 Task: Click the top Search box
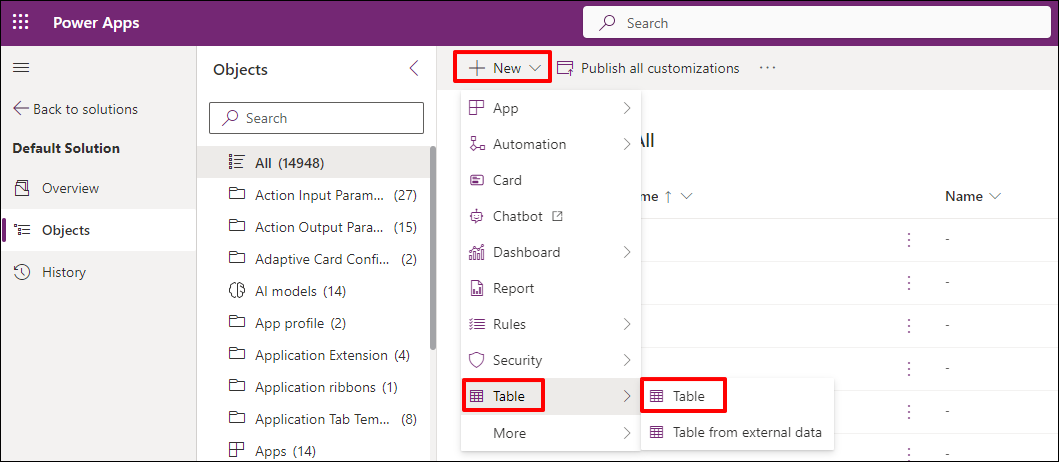click(x=819, y=23)
